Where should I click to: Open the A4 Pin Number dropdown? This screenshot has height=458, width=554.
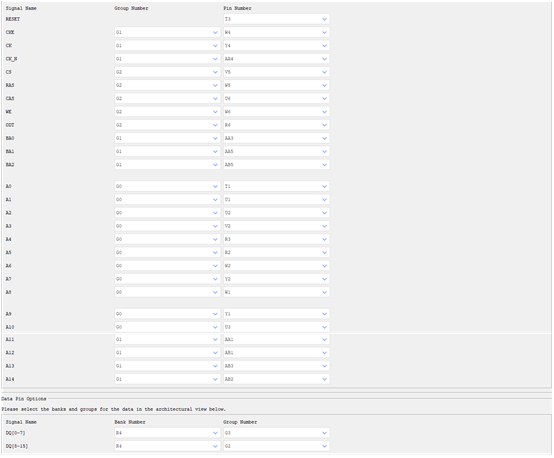coord(276,240)
